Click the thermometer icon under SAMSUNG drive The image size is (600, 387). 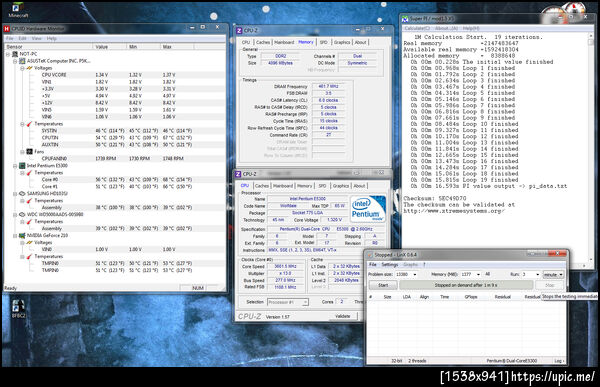click(x=29, y=201)
